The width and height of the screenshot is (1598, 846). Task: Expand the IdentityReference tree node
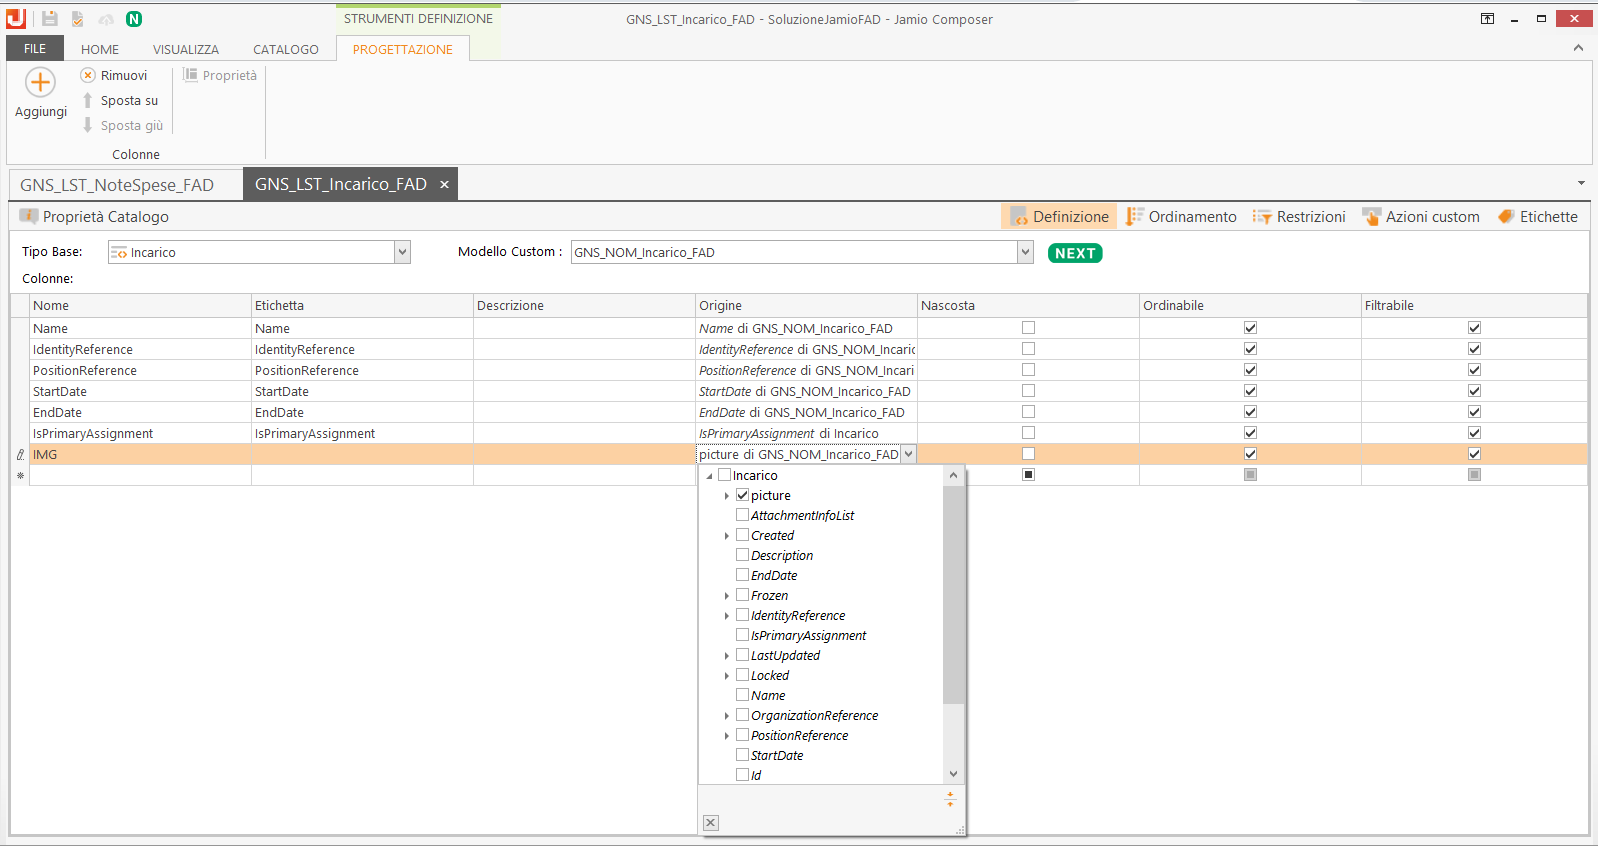(727, 616)
